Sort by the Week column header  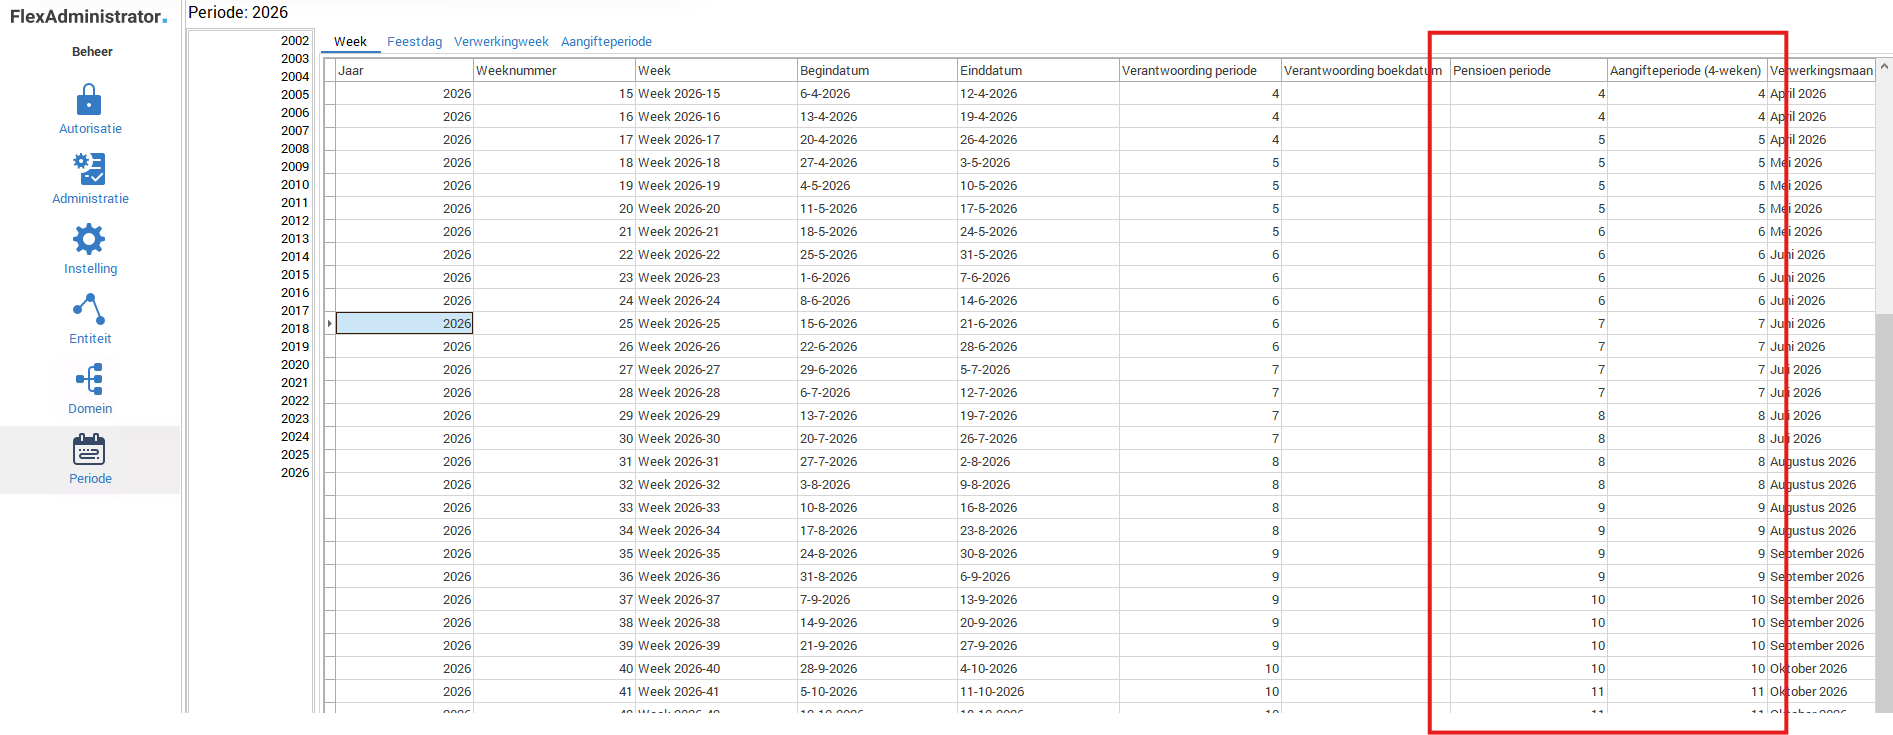click(x=716, y=70)
